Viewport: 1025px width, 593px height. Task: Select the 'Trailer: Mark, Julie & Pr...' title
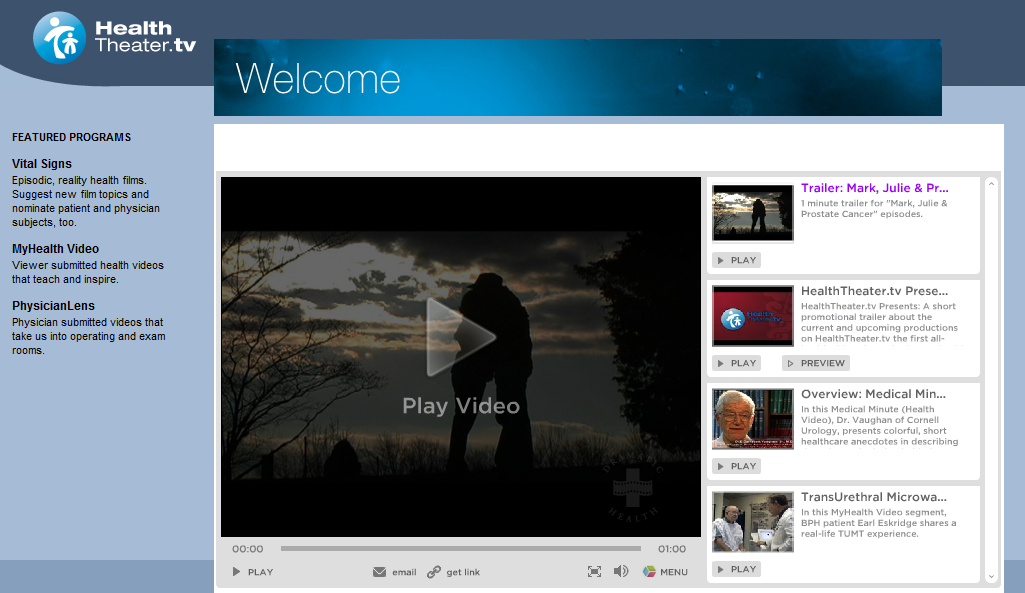coord(875,188)
